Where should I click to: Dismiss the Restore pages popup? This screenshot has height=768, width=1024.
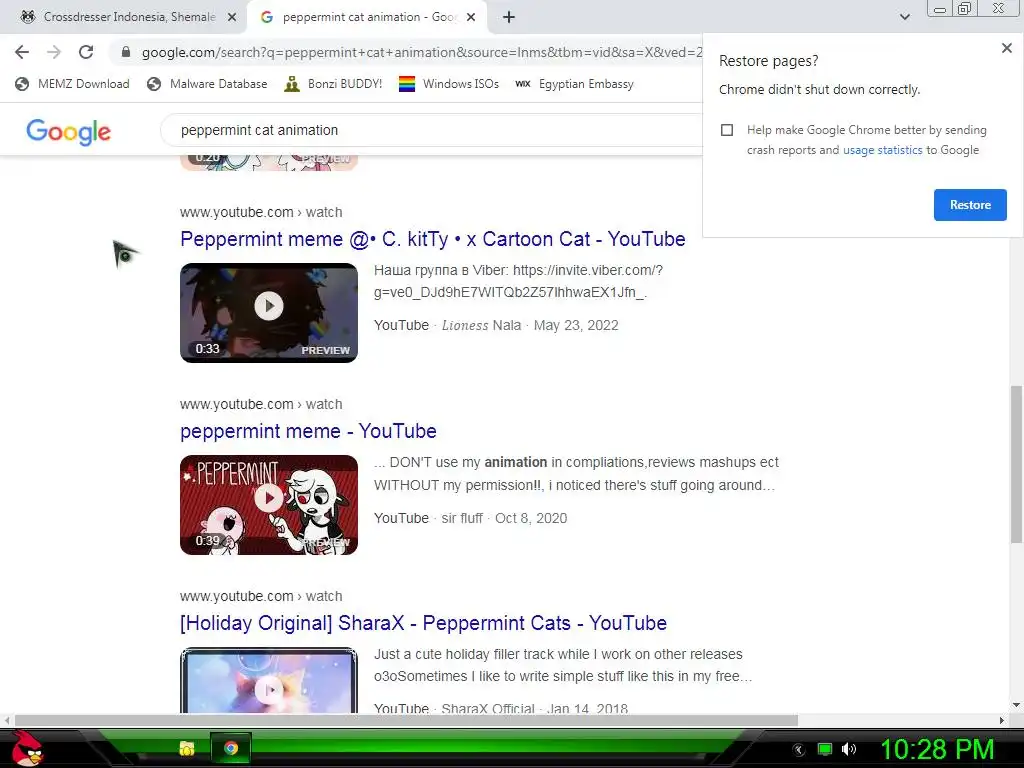[1006, 48]
